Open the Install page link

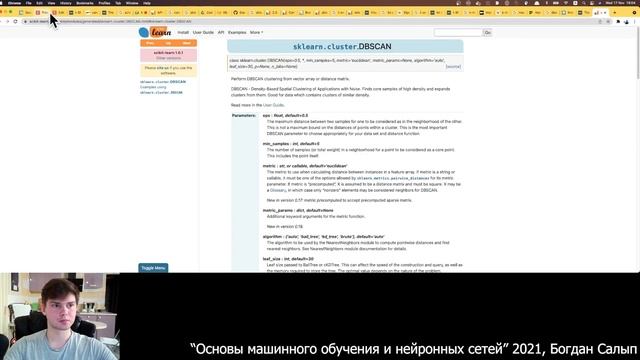tap(183, 32)
